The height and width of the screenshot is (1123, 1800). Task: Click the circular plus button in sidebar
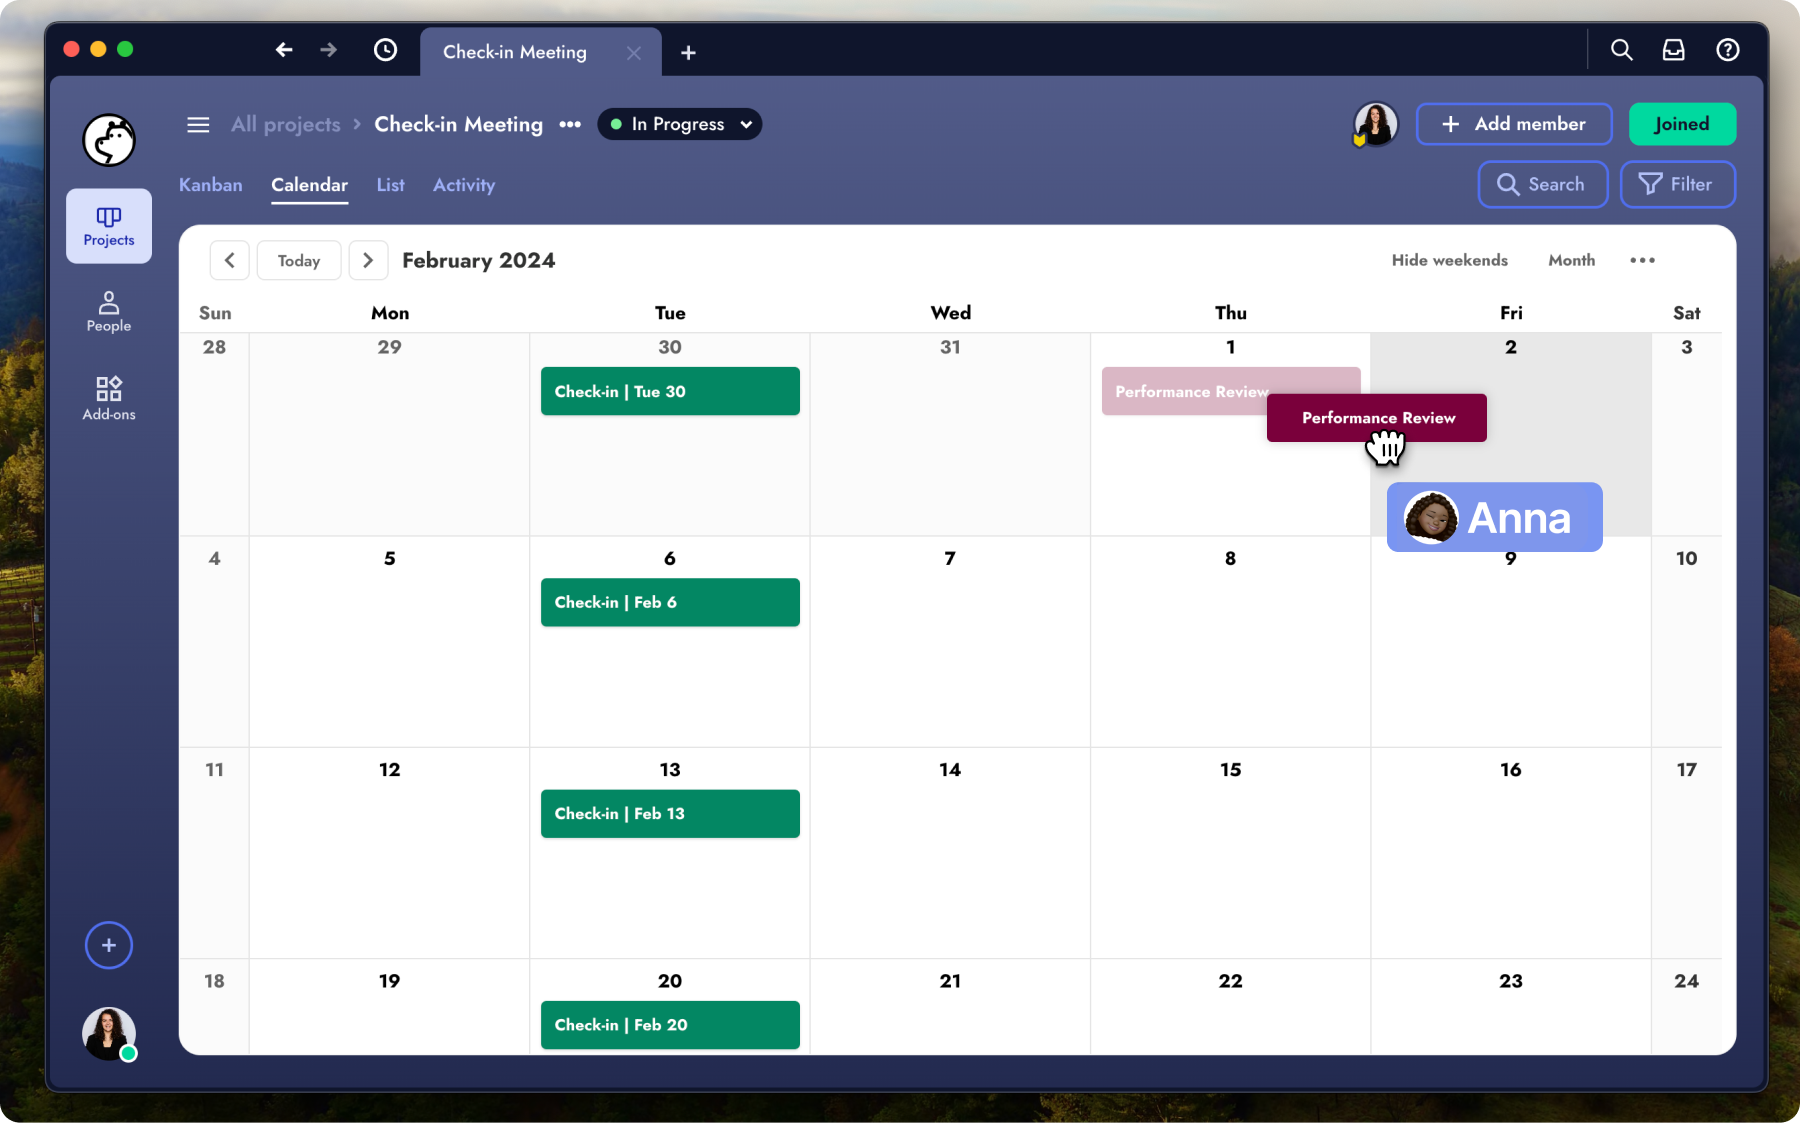109,945
